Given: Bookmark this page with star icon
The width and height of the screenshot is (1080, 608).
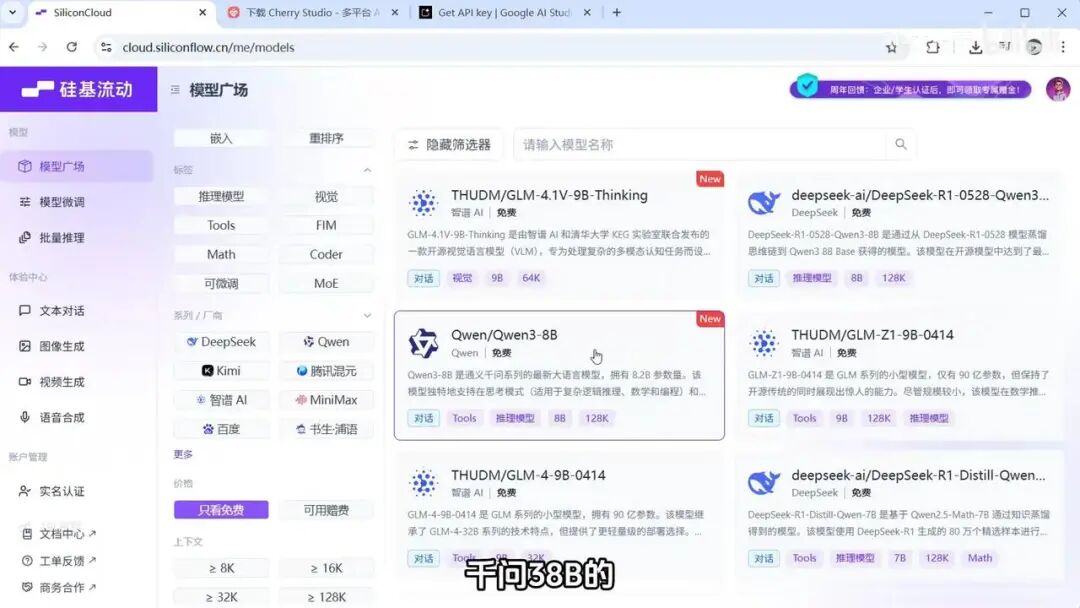Looking at the screenshot, I should 891,47.
